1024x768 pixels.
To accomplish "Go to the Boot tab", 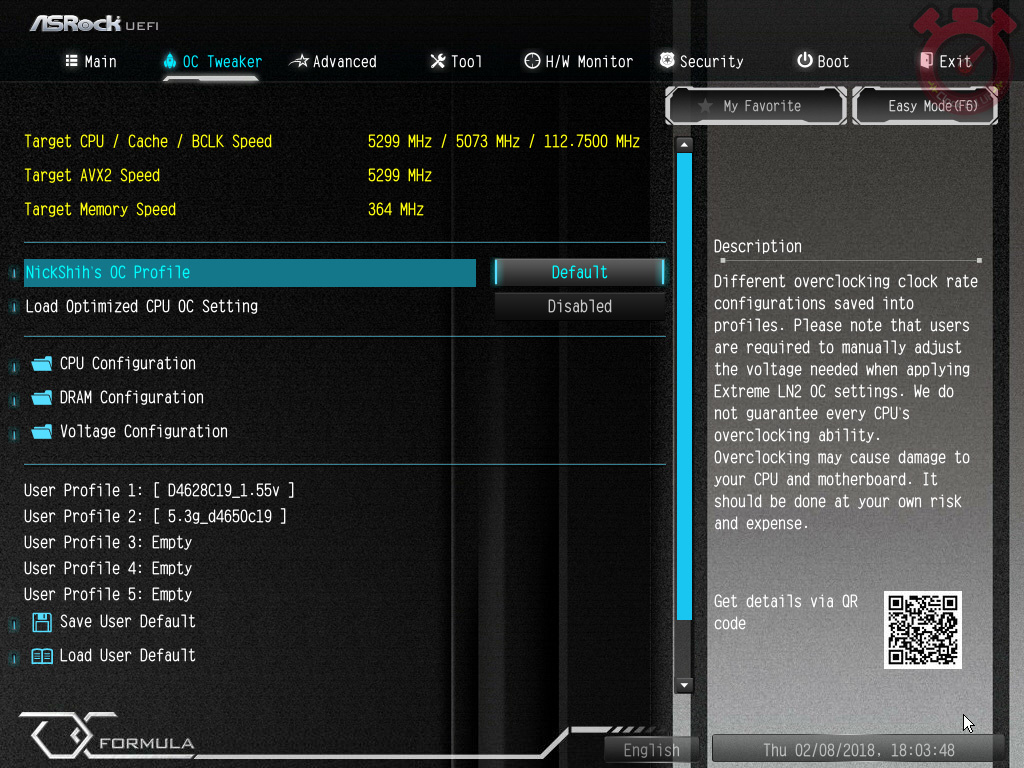I will [x=822, y=62].
